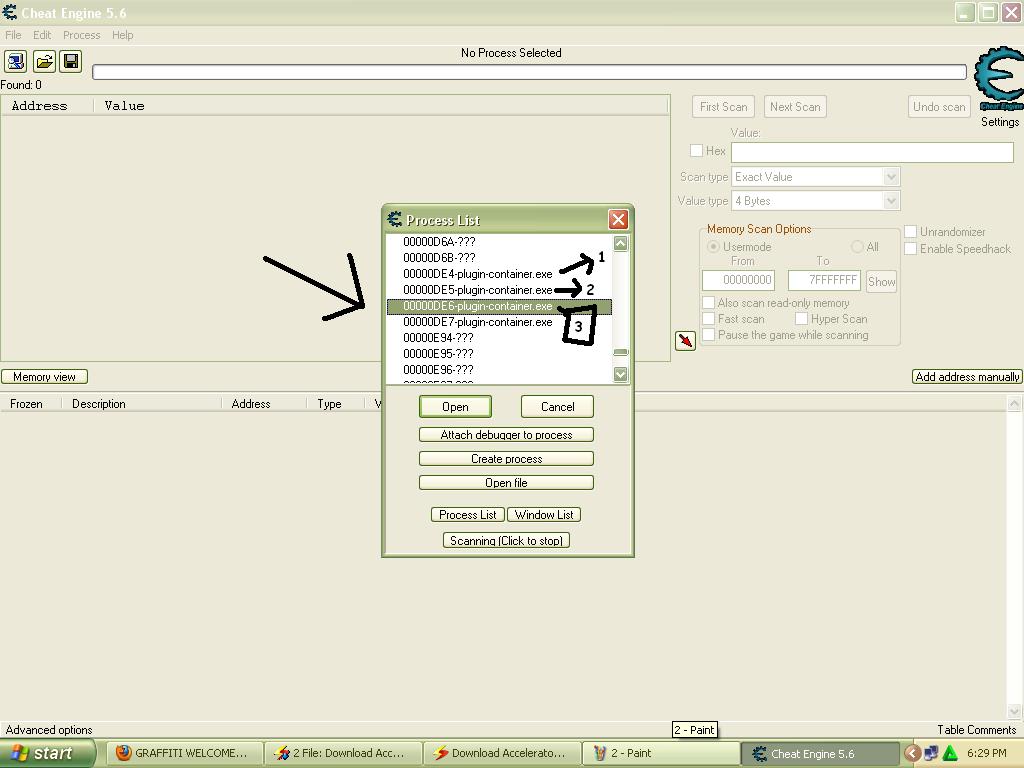Click the Open button in Process List

pos(455,407)
